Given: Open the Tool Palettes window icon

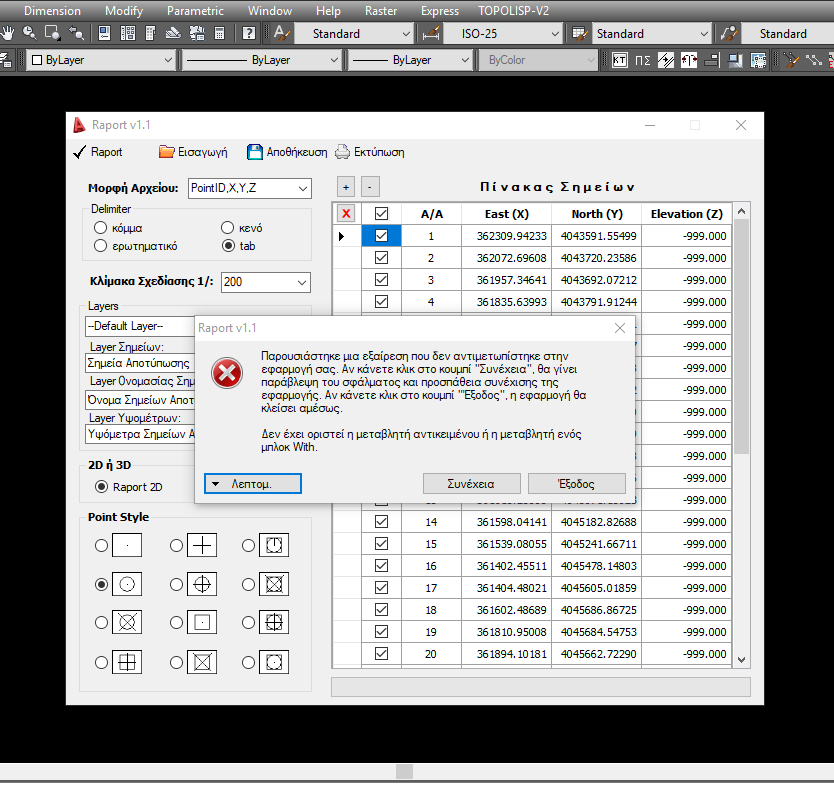Looking at the screenshot, I should (151, 34).
